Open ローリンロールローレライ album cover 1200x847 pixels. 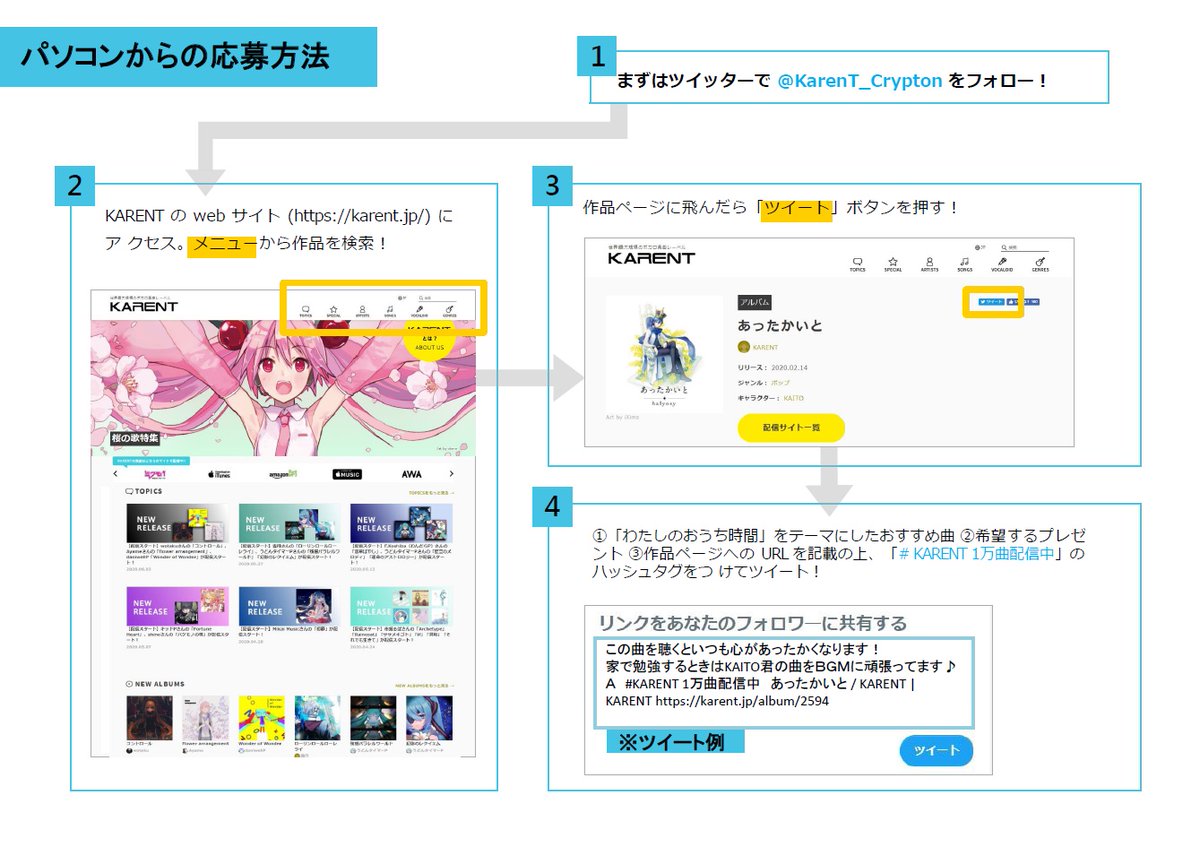(x=317, y=718)
